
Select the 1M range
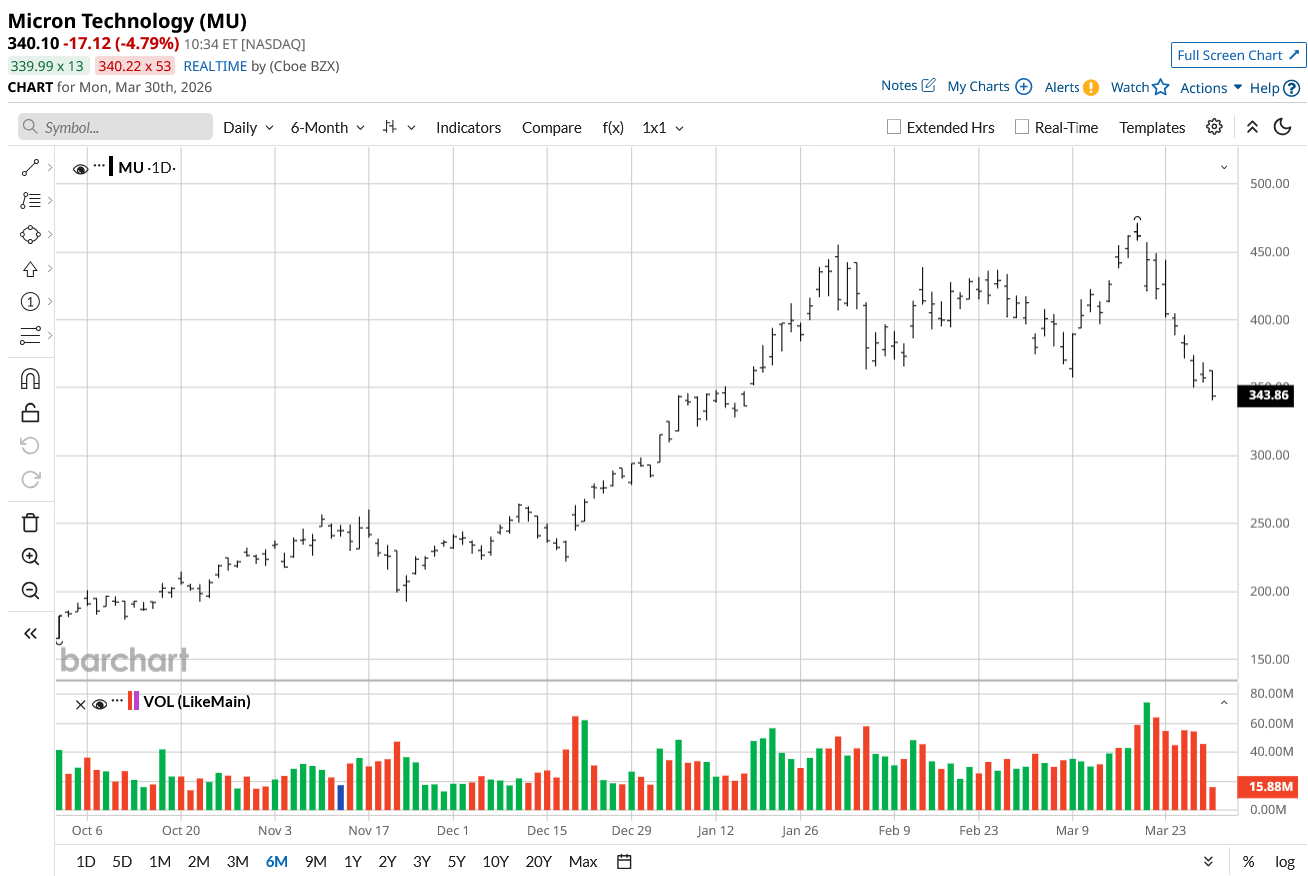coord(159,862)
